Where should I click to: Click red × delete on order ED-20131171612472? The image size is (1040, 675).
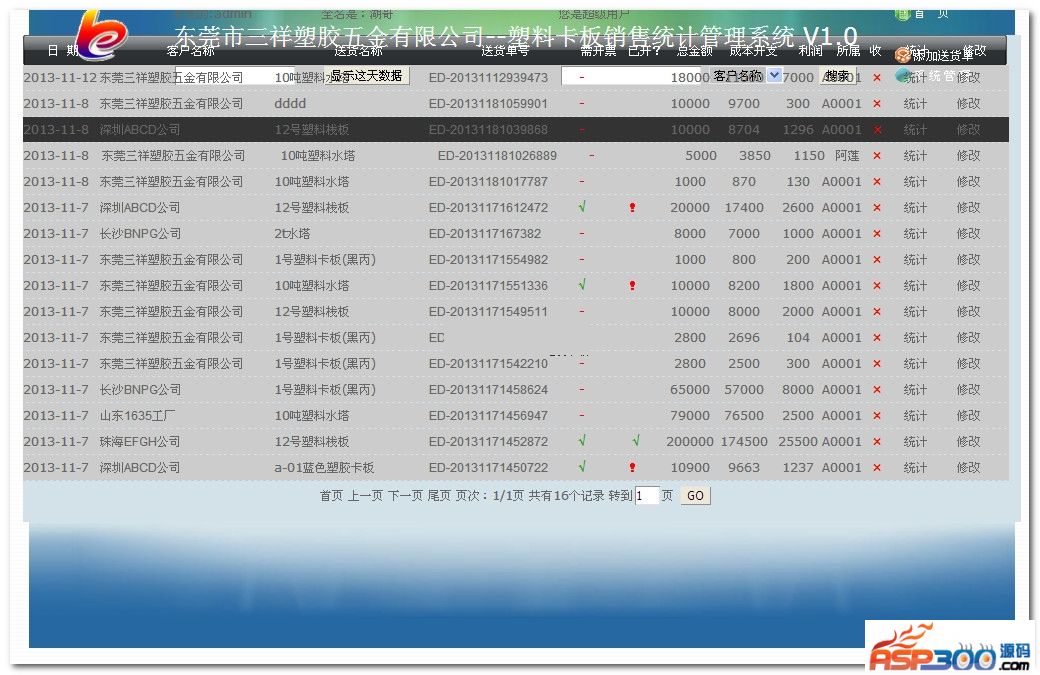click(x=877, y=208)
